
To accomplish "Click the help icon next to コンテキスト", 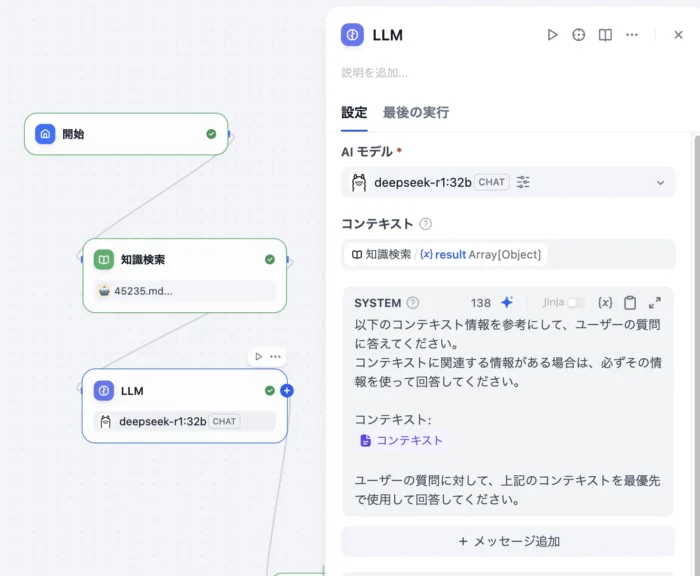I will tap(426, 224).
